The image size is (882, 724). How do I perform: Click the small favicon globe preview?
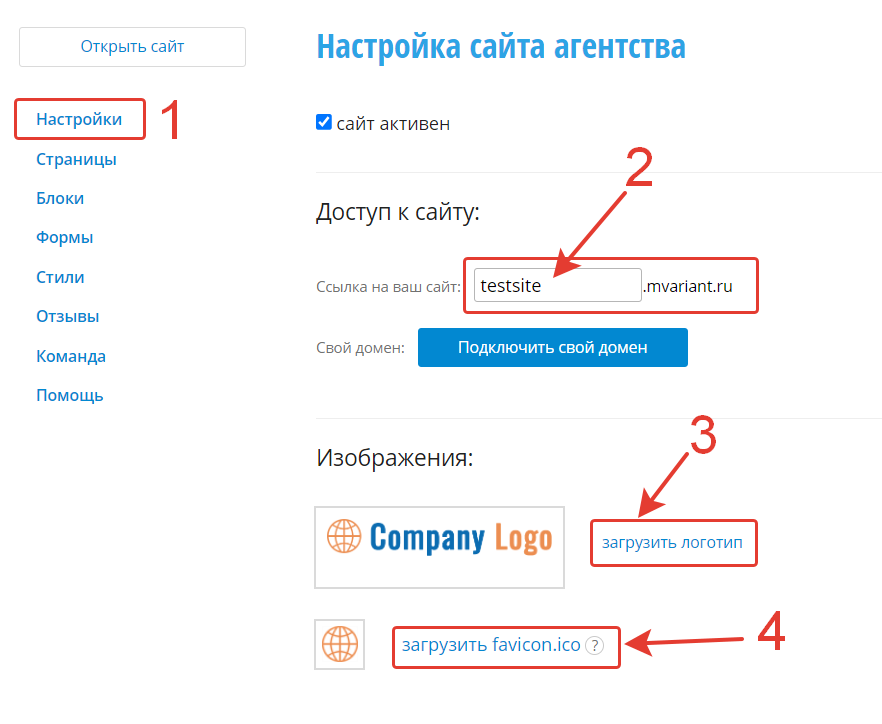[339, 645]
